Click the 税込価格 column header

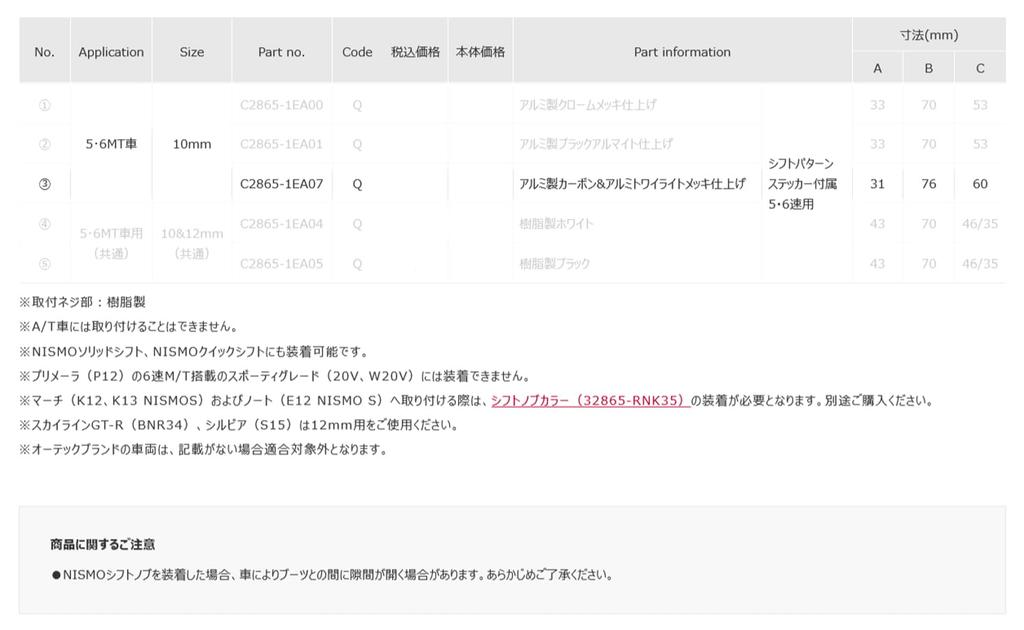pyautogui.click(x=415, y=52)
